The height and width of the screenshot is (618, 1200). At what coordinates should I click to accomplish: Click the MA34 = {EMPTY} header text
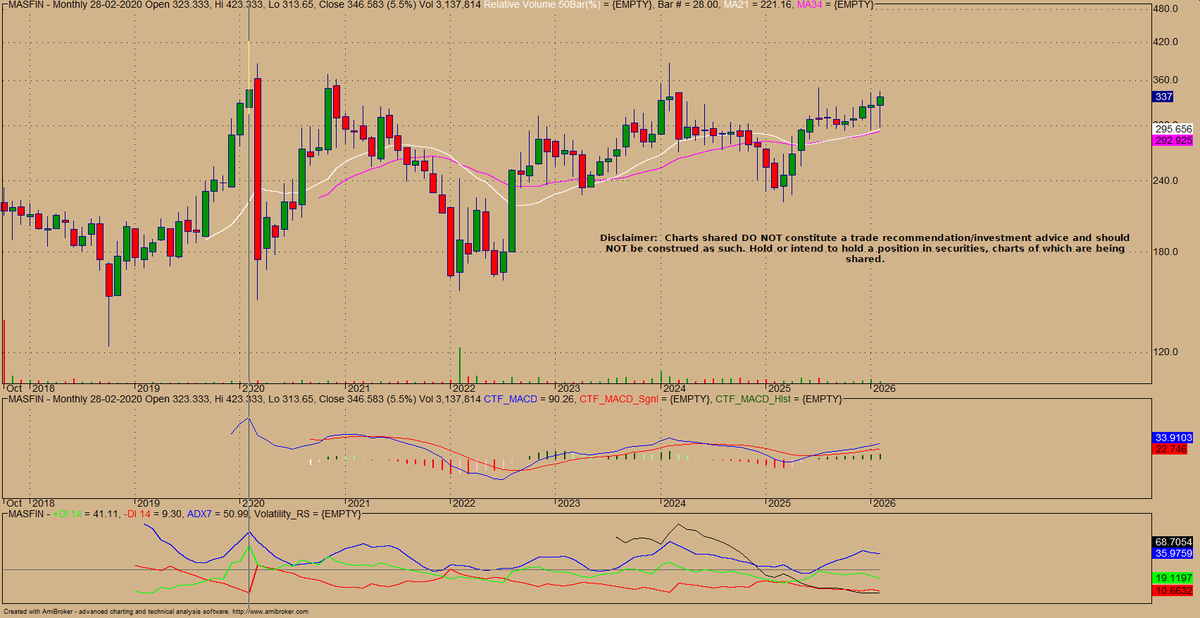[x=835, y=6]
